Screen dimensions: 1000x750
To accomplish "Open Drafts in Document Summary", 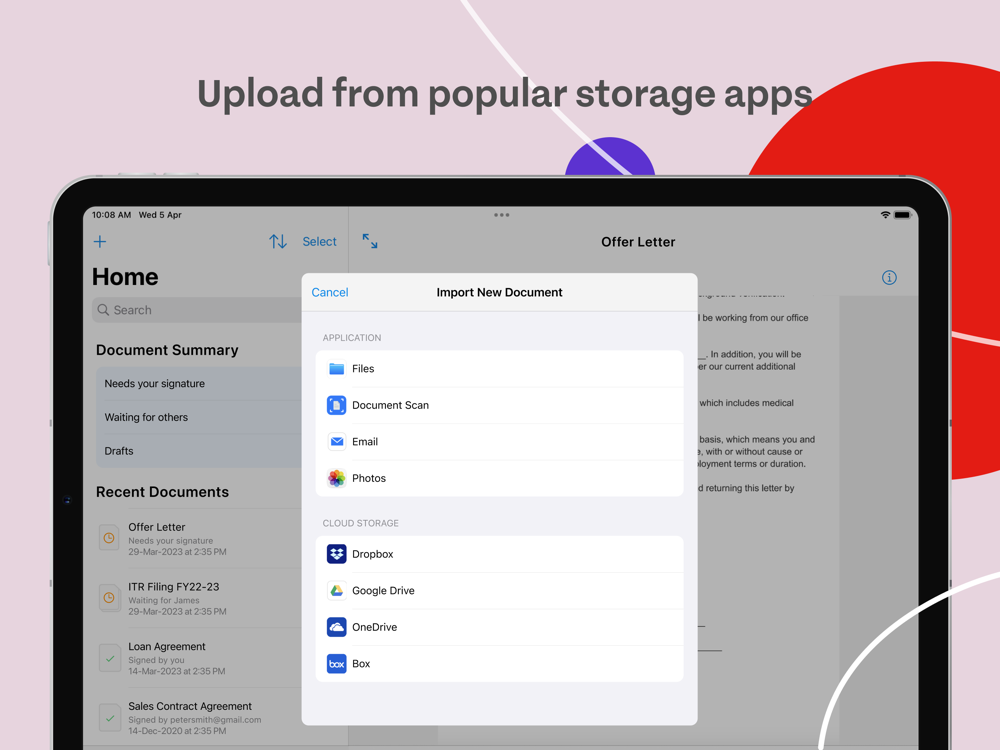I will tap(199, 451).
